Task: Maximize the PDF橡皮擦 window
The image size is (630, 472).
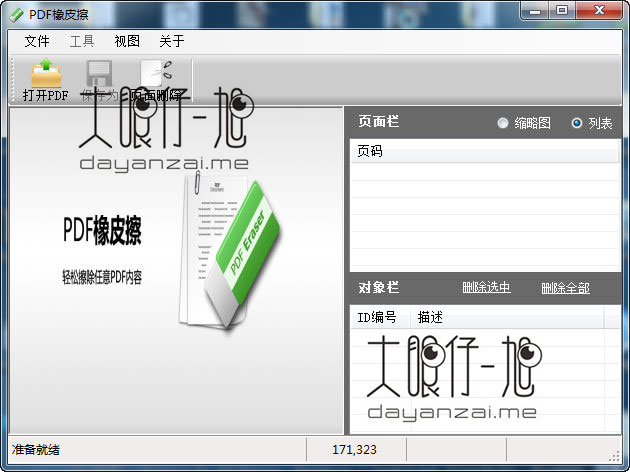Action: click(x=562, y=11)
